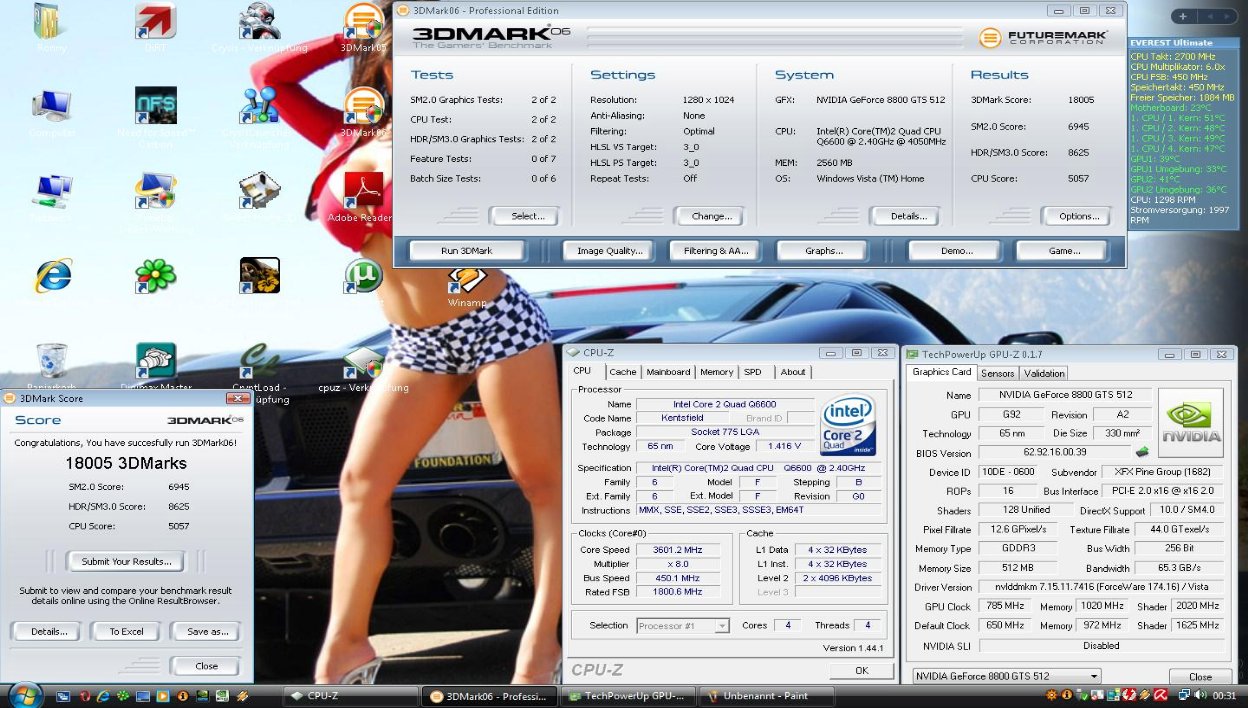
Task: Click the Run 3DMark button
Action: pyautogui.click(x=466, y=251)
